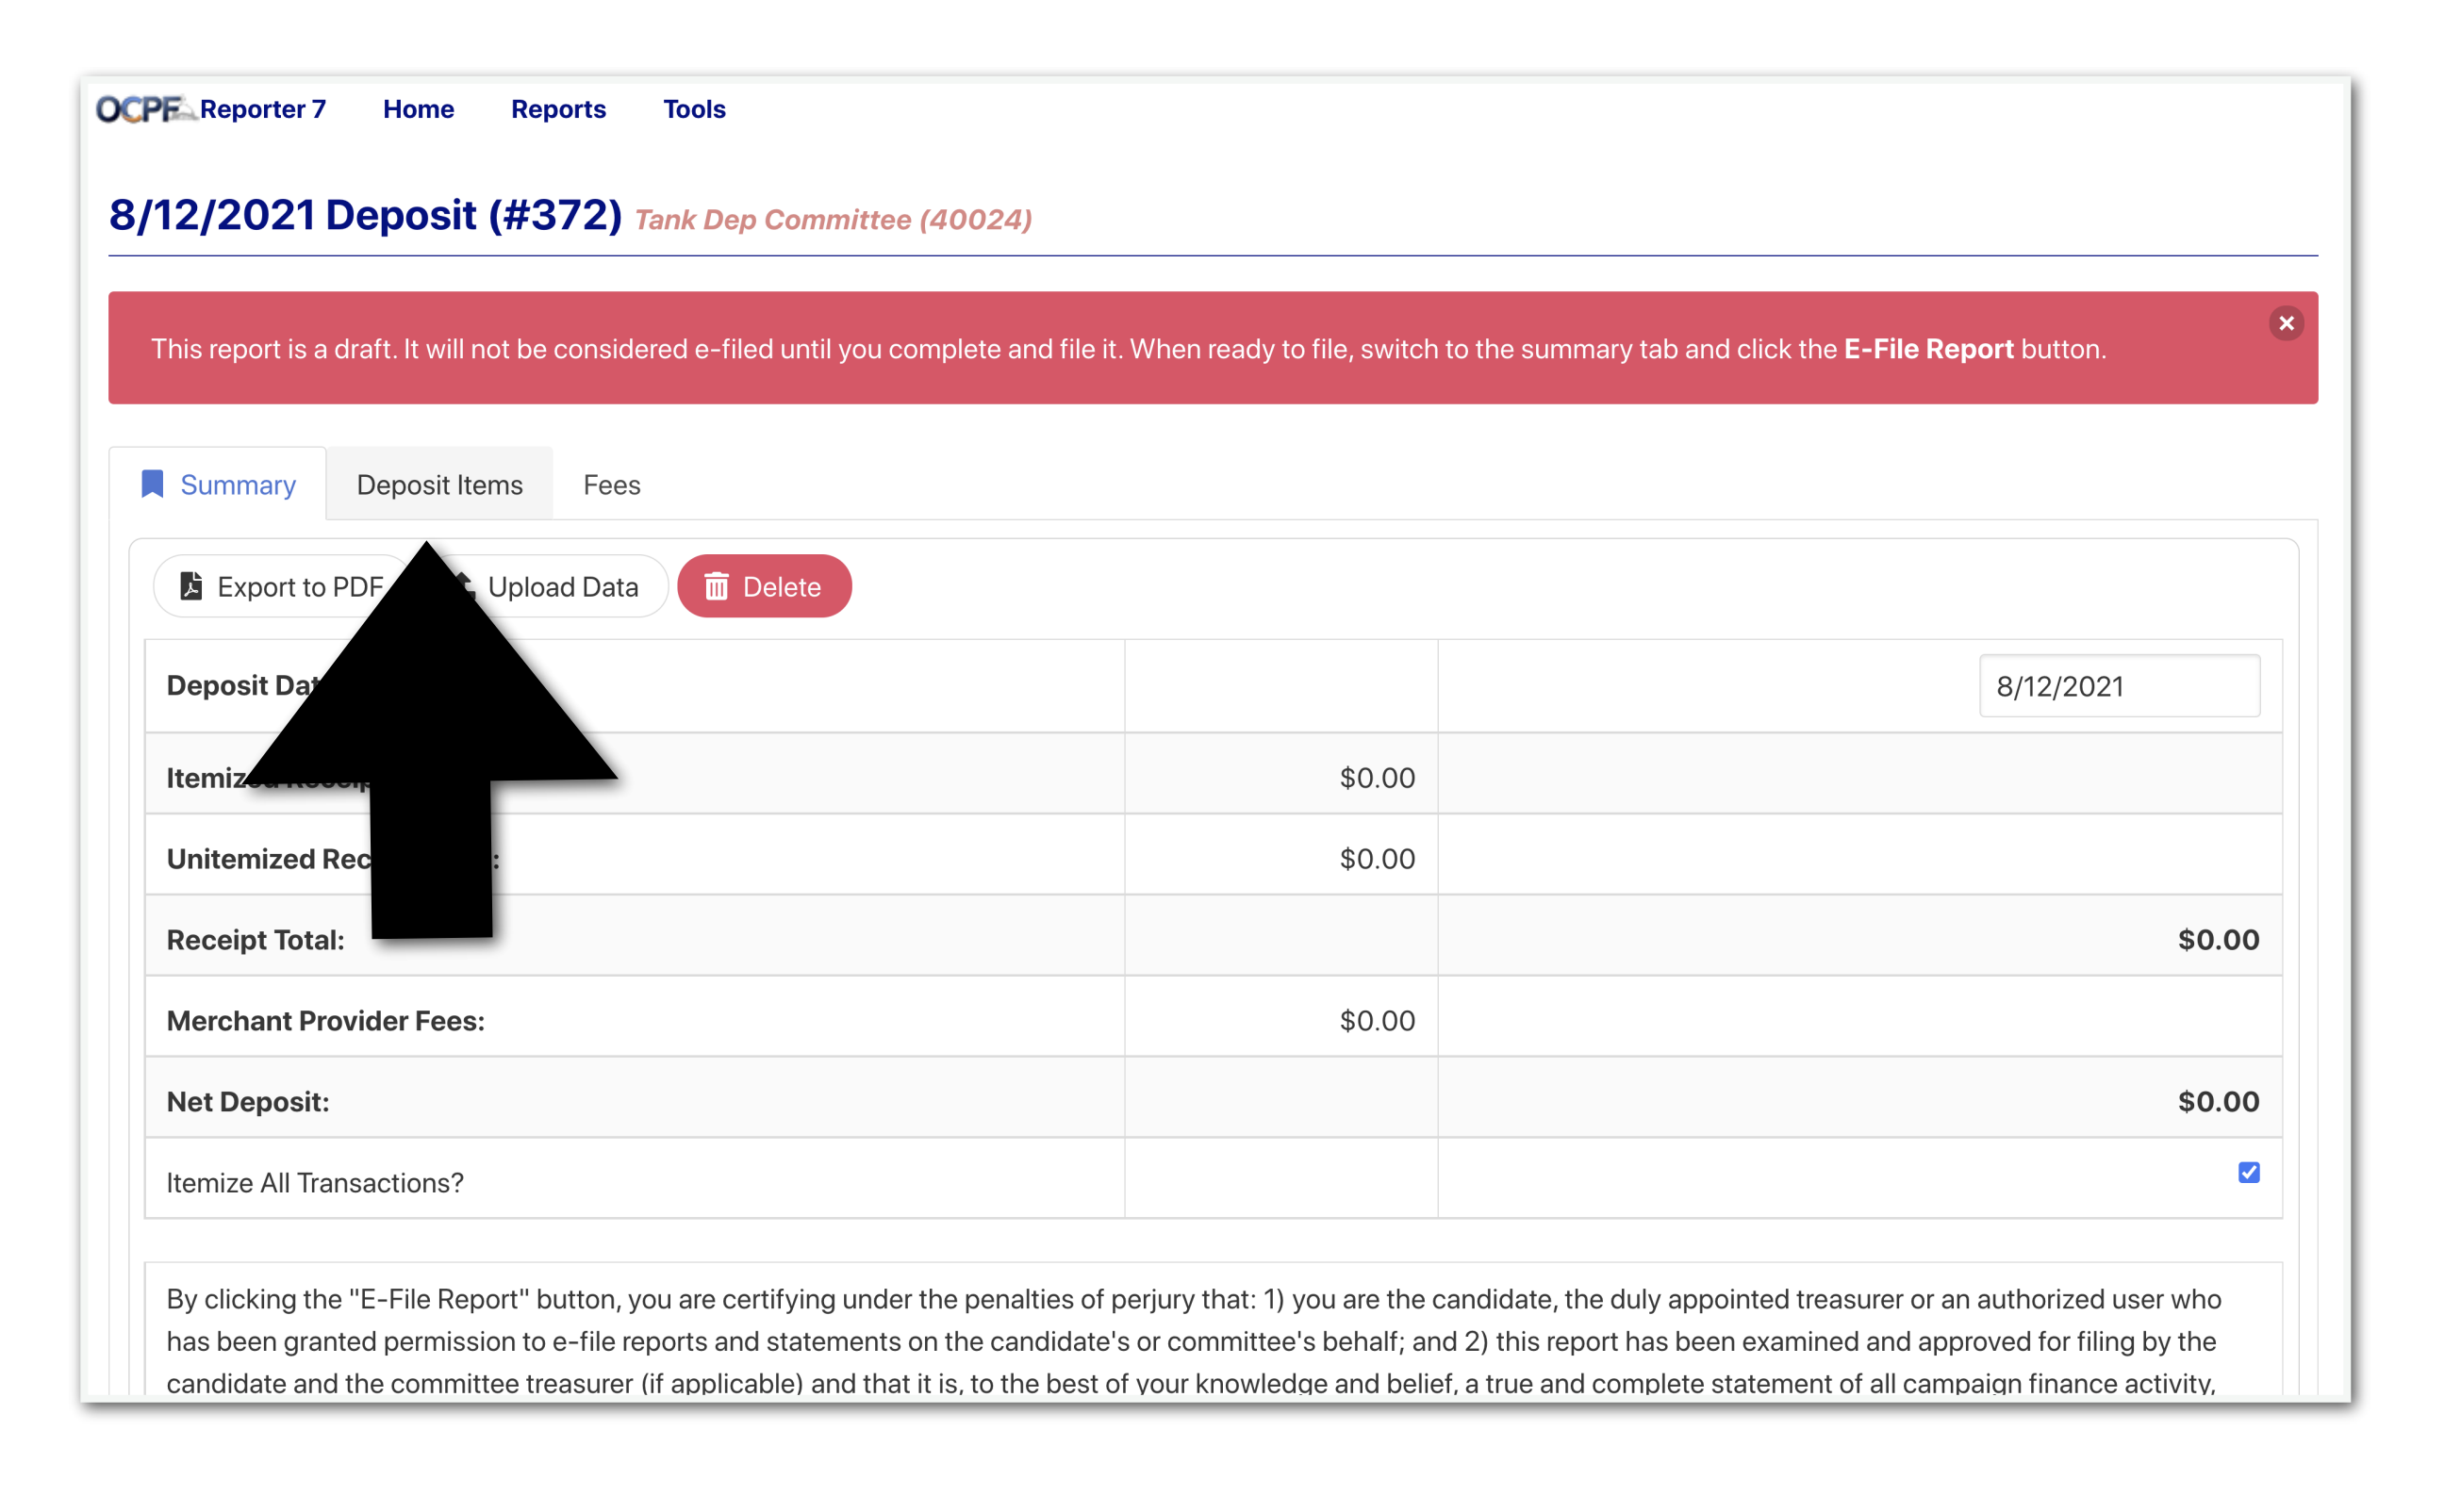2461x1512 pixels.
Task: Select the Summary tab label
Action: (x=238, y=485)
